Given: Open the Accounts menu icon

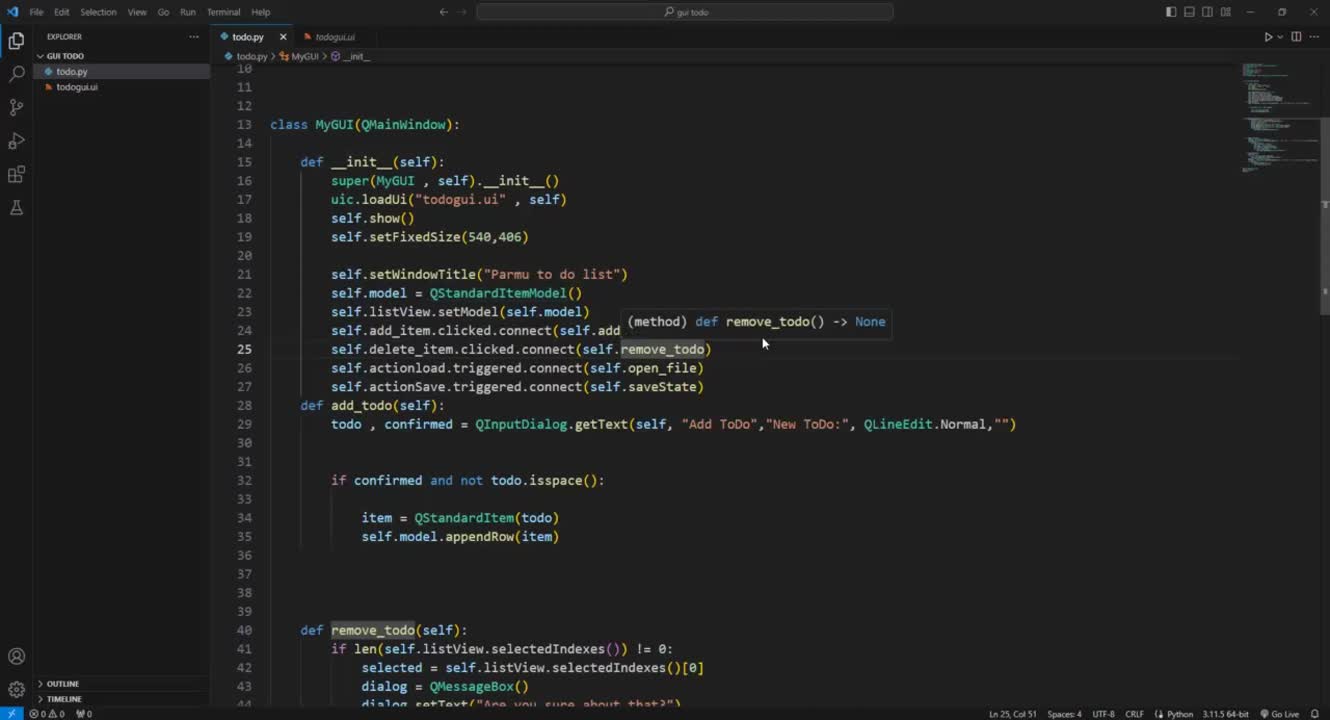Looking at the screenshot, I should pyautogui.click(x=16, y=657).
